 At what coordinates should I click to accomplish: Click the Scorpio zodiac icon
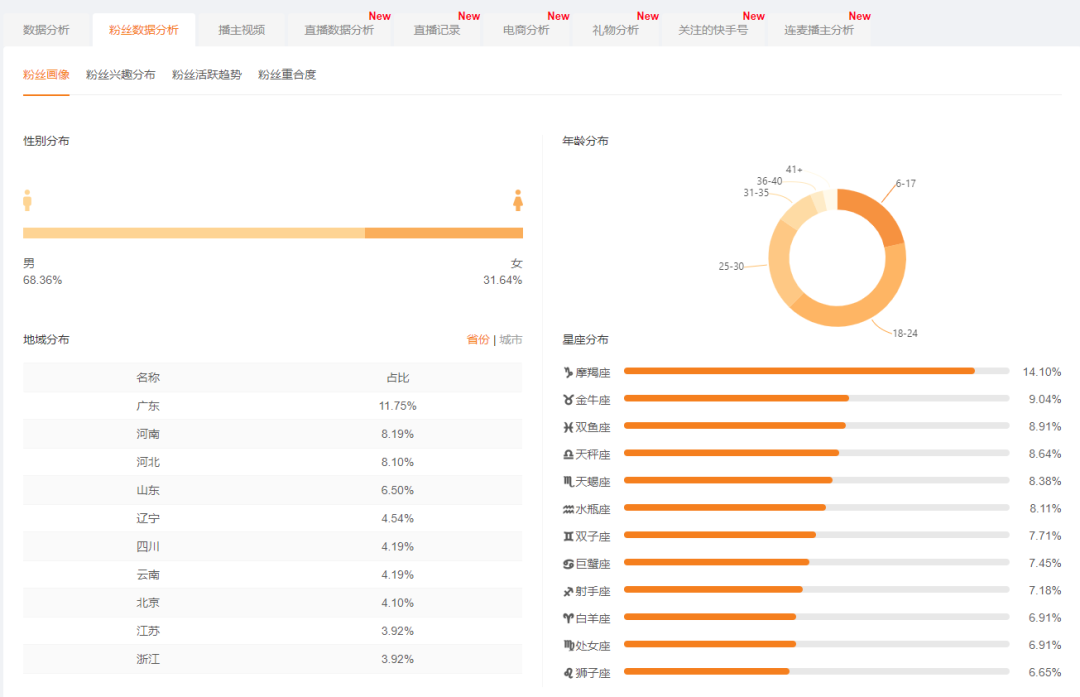tap(568, 481)
